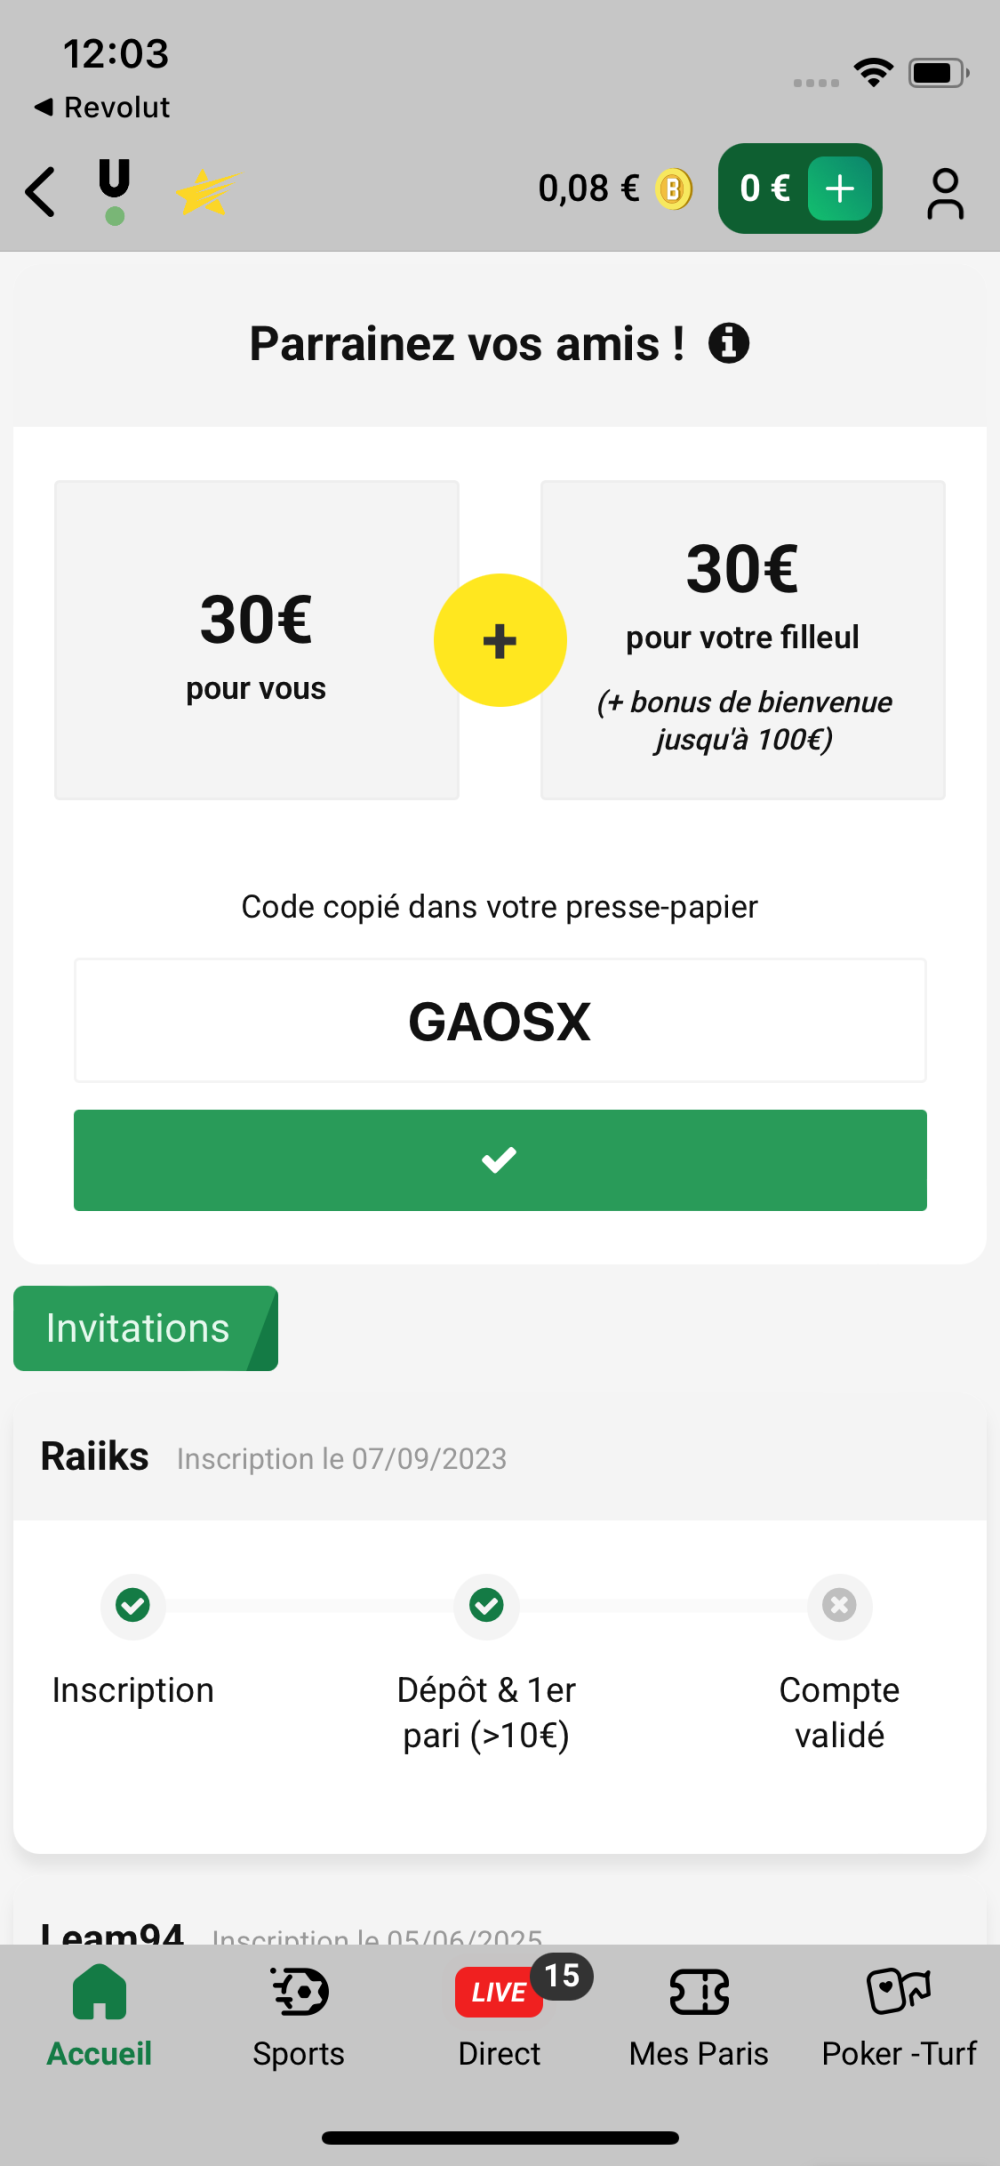1000x2166 pixels.
Task: Return to Revolut app
Action: tap(102, 107)
